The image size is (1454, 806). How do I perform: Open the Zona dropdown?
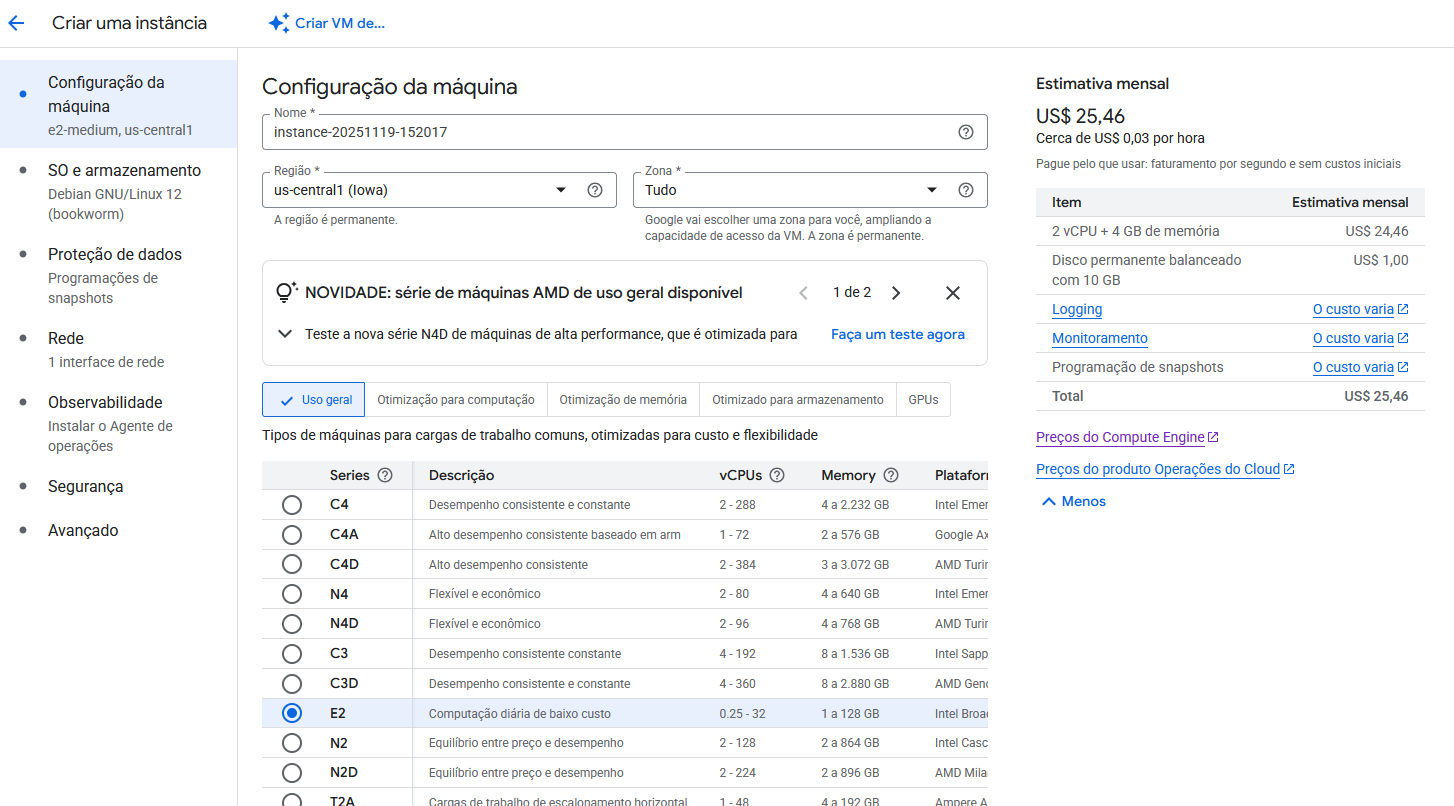coord(931,190)
